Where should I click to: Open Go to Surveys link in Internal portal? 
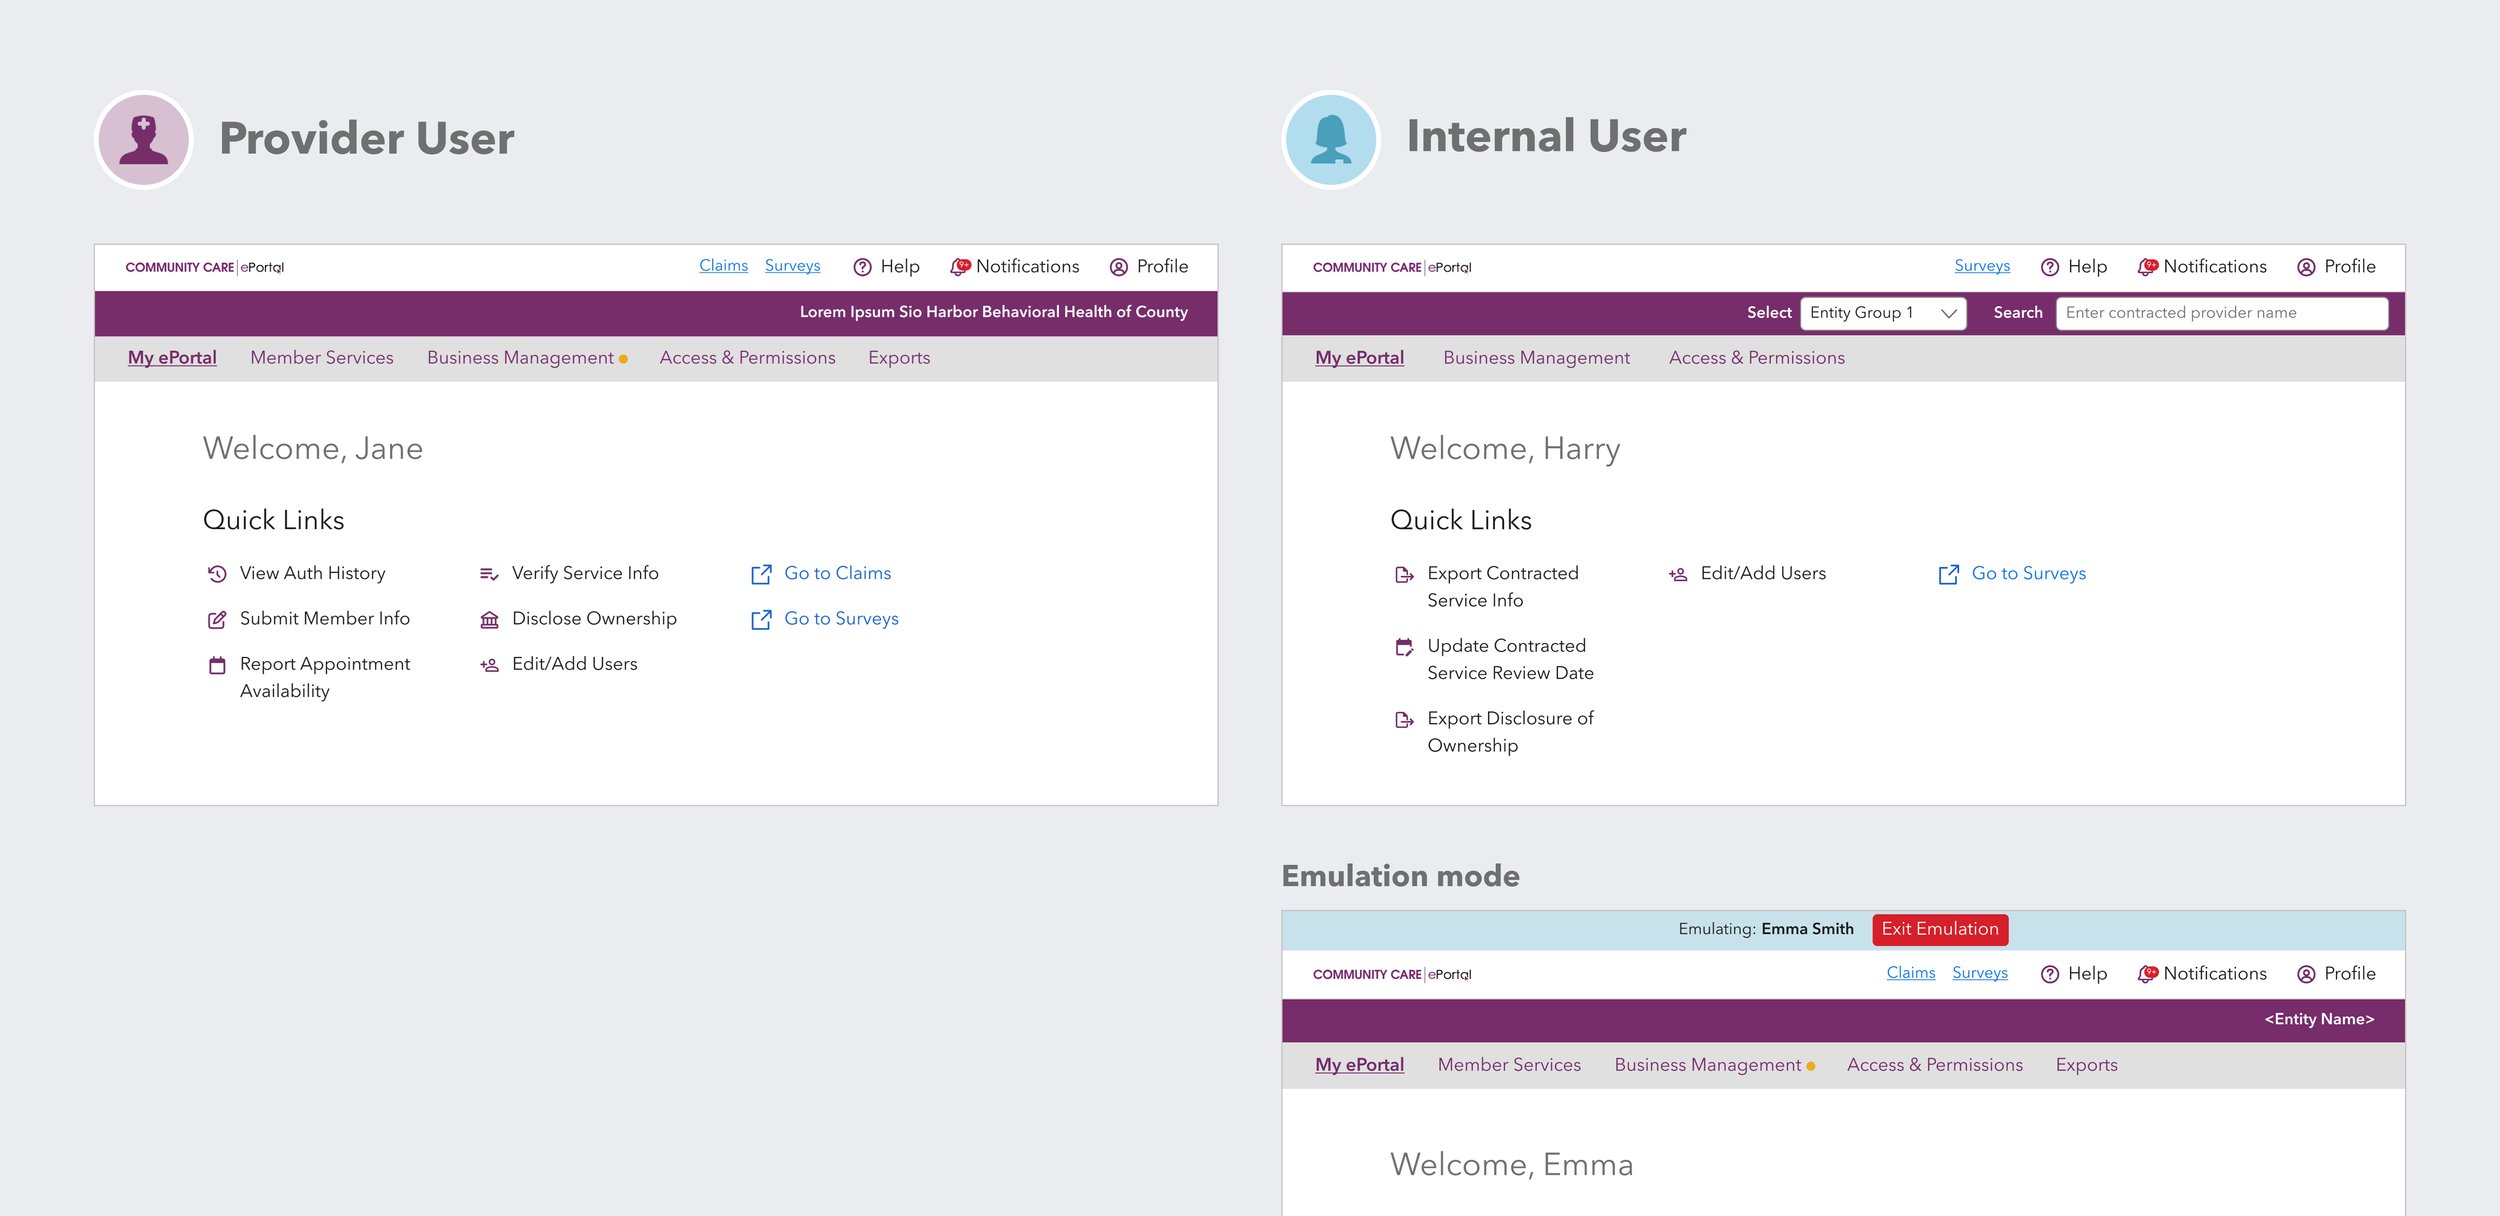click(2028, 573)
